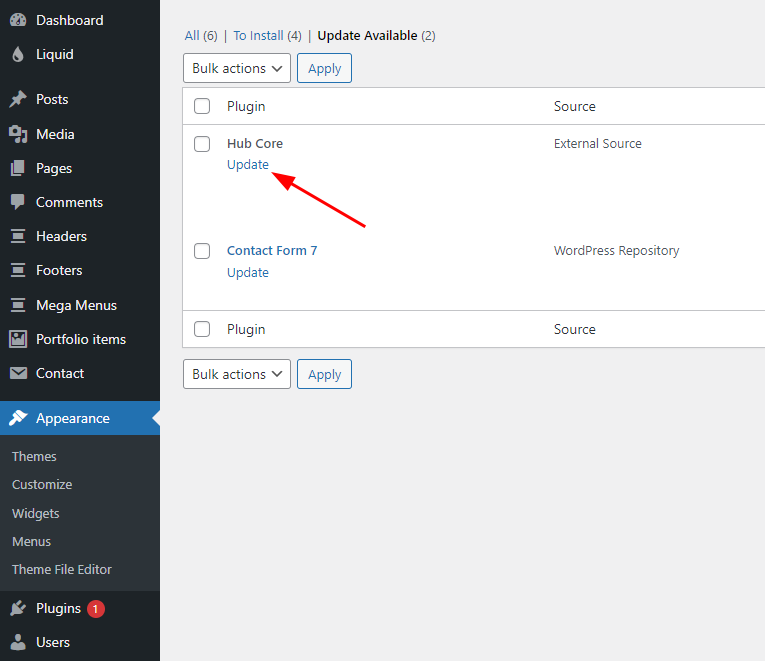
Task: Click the Plugins plug icon
Action: pyautogui.click(x=18, y=608)
